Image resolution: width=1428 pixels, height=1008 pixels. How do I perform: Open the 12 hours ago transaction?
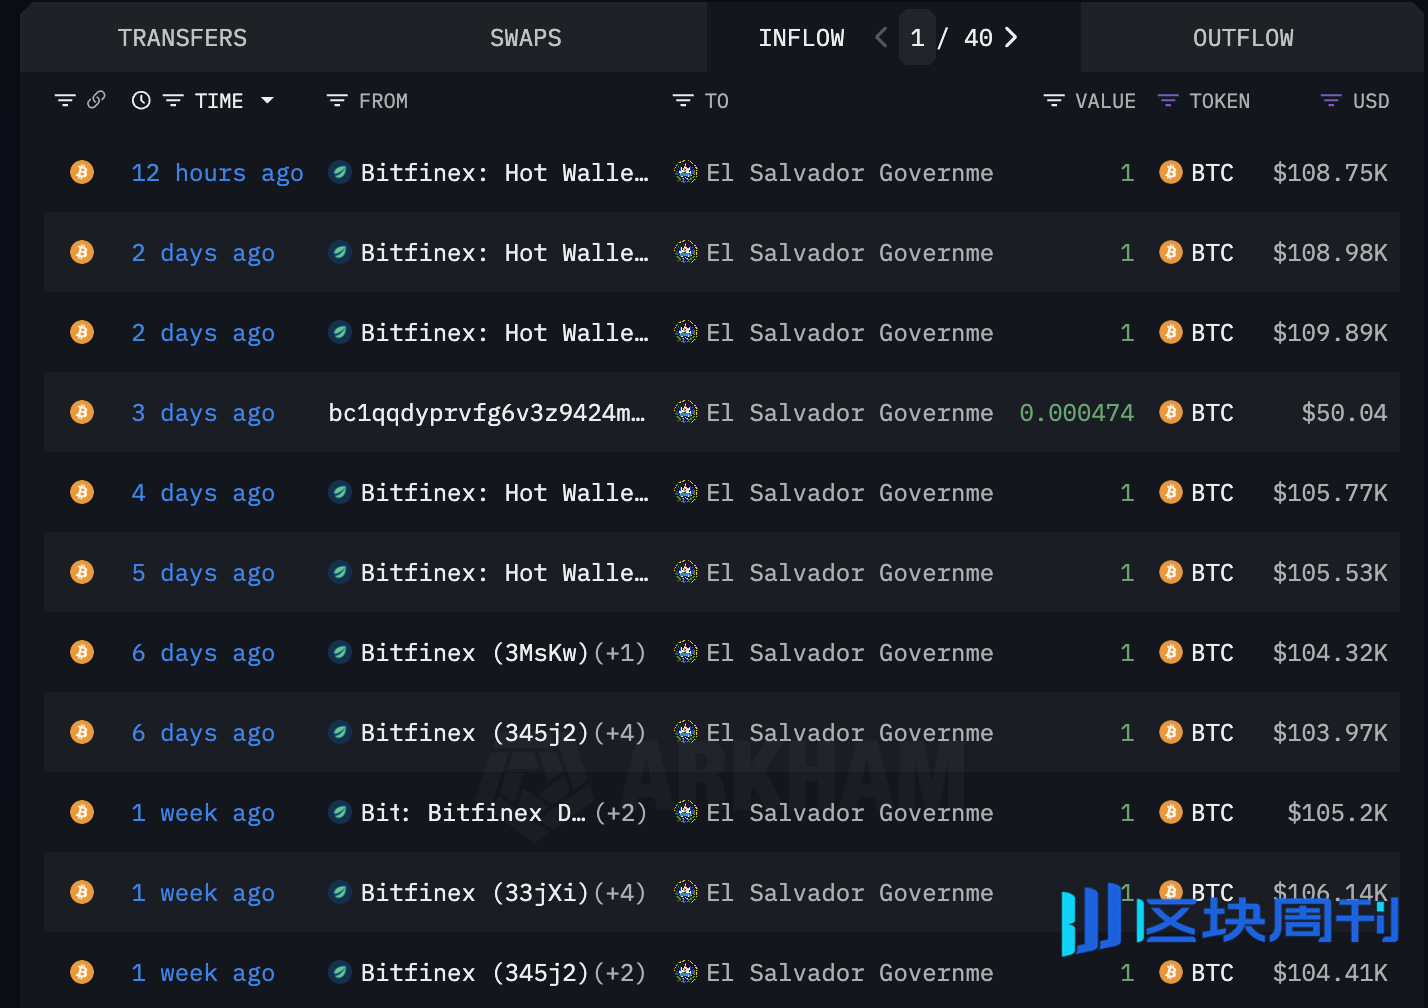[x=217, y=173]
